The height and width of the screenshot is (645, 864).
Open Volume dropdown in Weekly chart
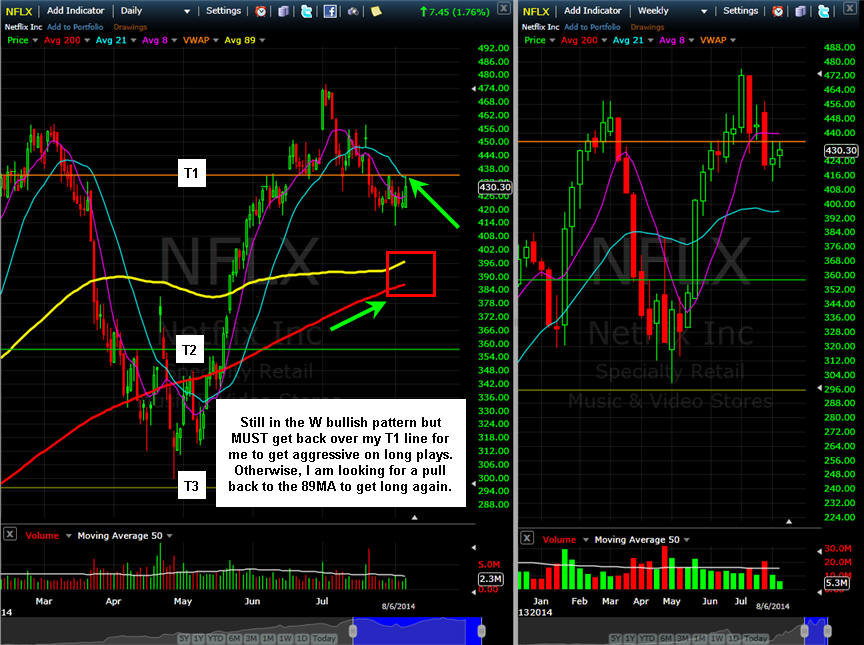(x=586, y=540)
